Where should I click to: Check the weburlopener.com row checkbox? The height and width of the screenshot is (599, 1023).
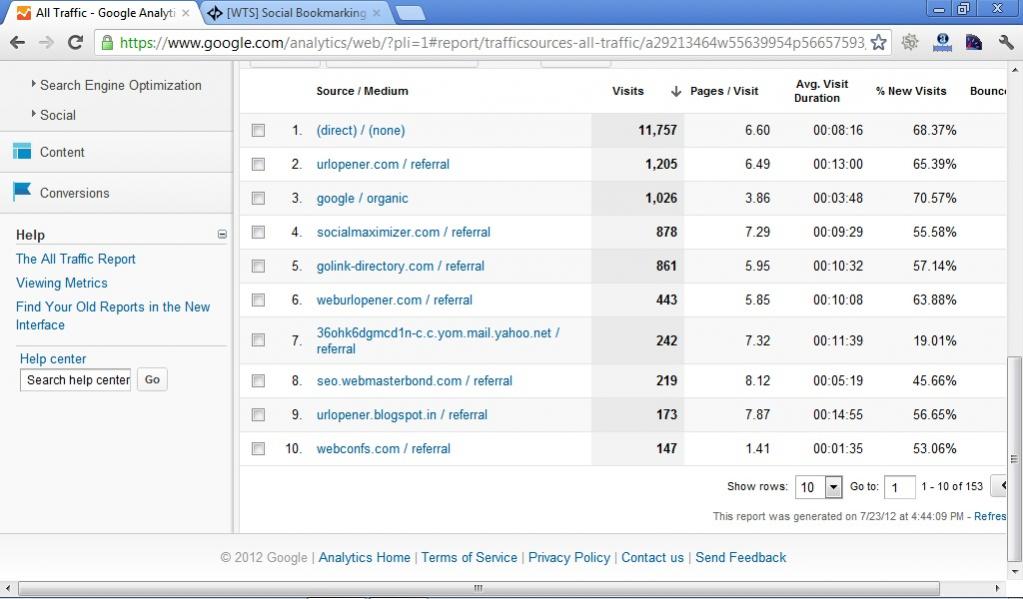pyautogui.click(x=258, y=300)
